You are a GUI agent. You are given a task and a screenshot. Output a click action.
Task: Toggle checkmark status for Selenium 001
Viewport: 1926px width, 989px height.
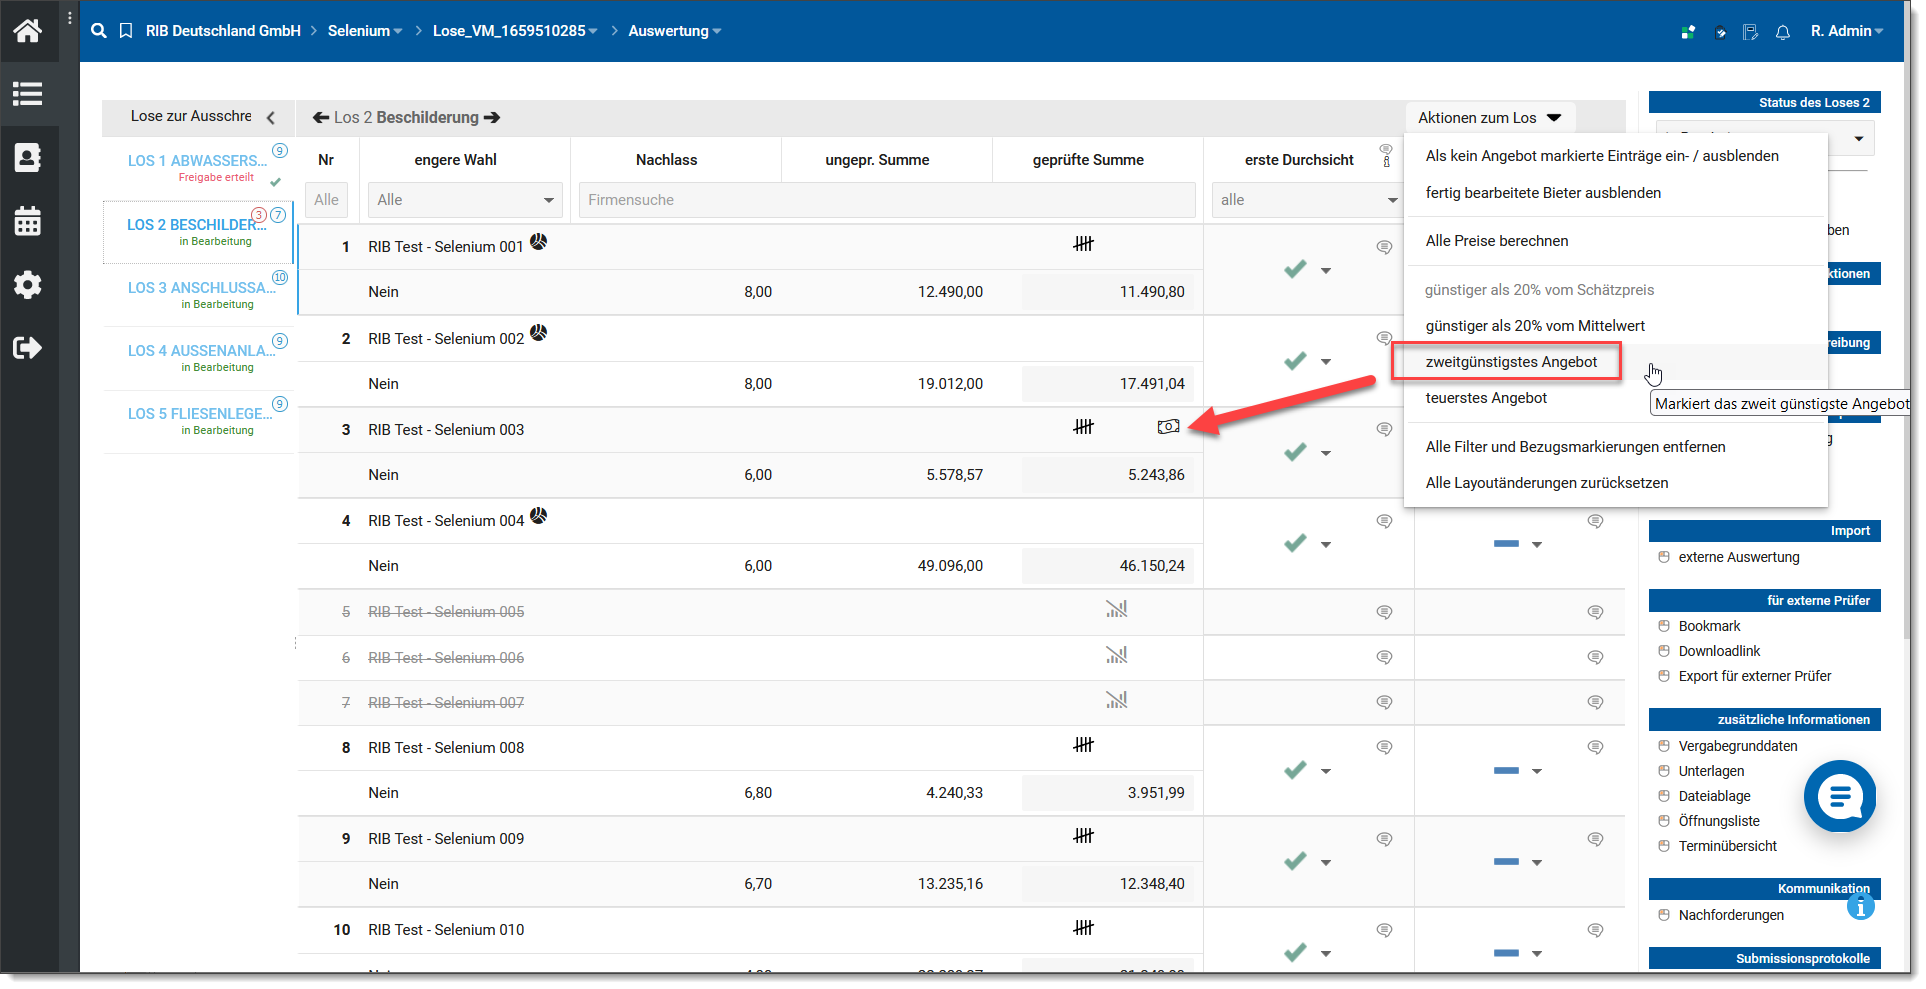pyautogui.click(x=1296, y=269)
